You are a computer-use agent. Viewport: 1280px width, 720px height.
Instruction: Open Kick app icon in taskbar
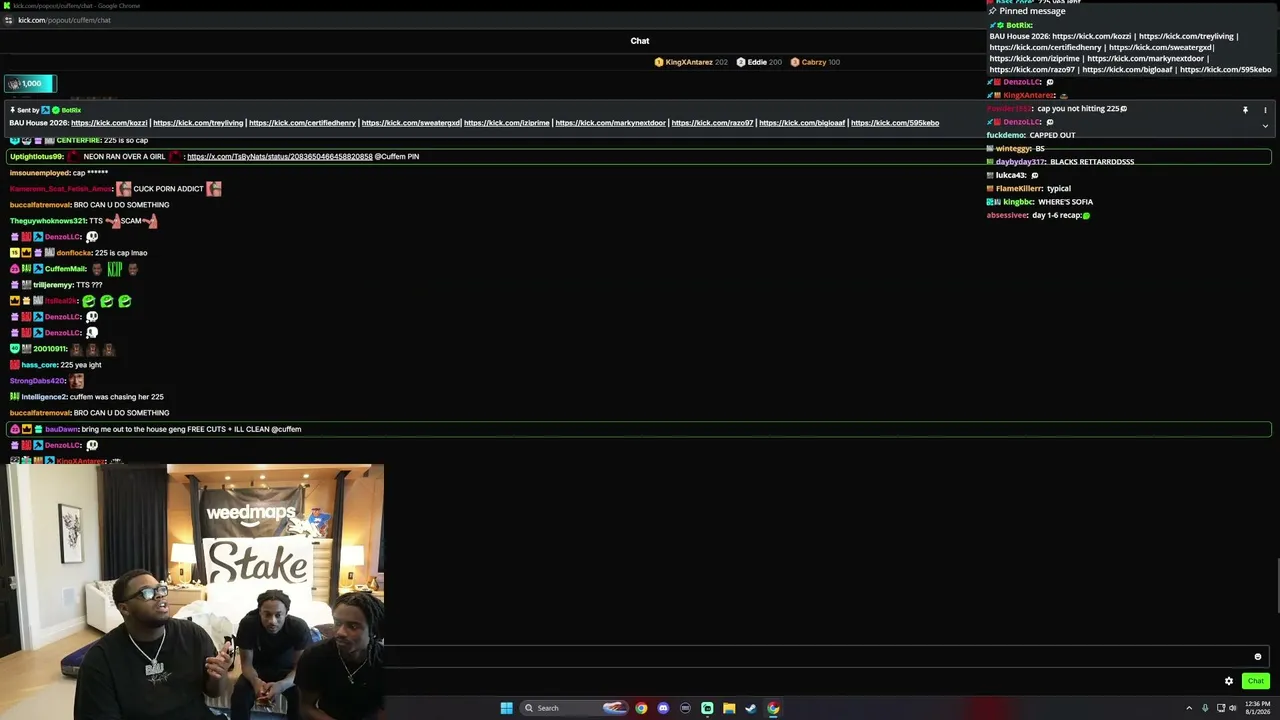click(x=707, y=708)
